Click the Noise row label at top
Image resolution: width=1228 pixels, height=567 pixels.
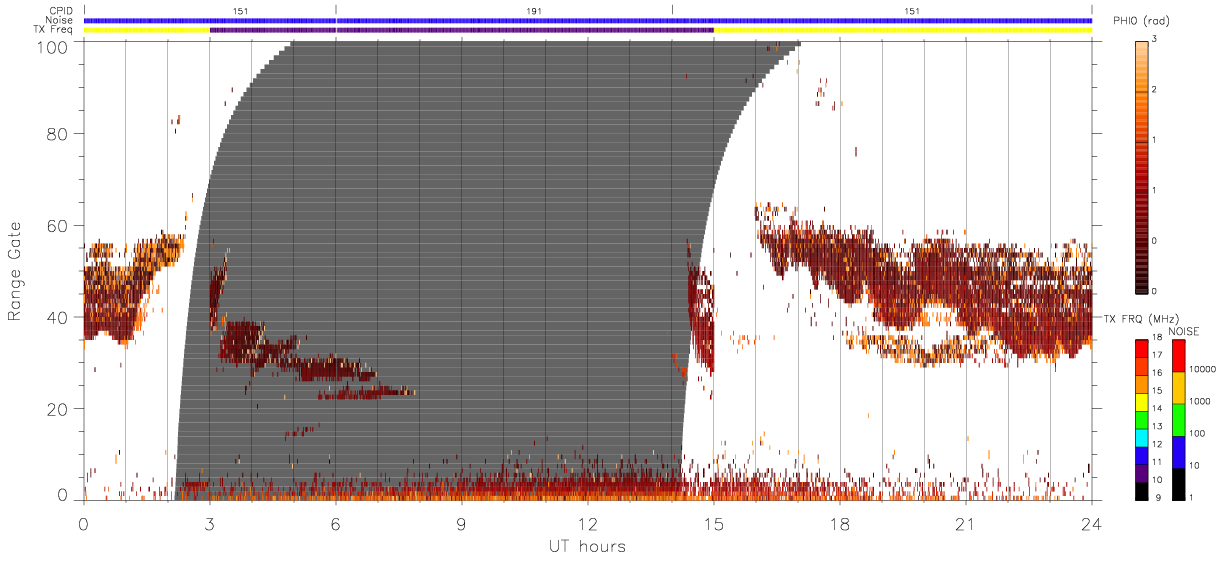[x=60, y=20]
